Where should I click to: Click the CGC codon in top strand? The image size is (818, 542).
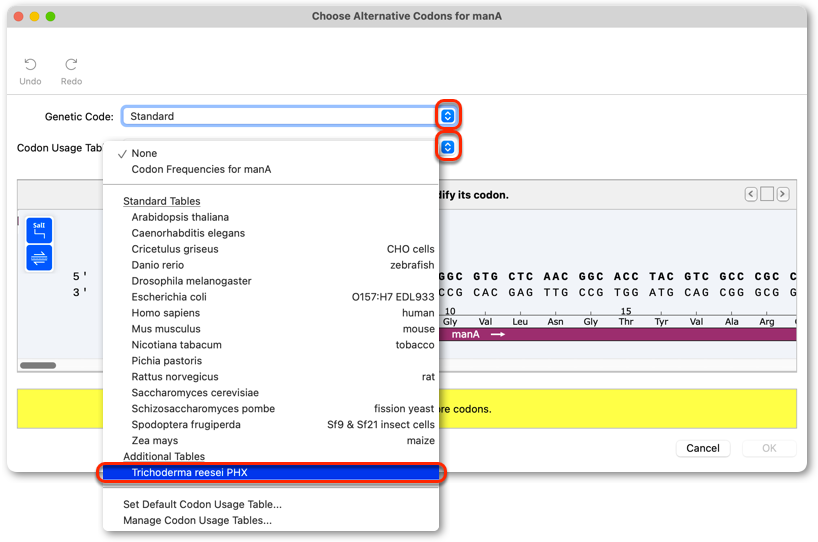(767, 276)
